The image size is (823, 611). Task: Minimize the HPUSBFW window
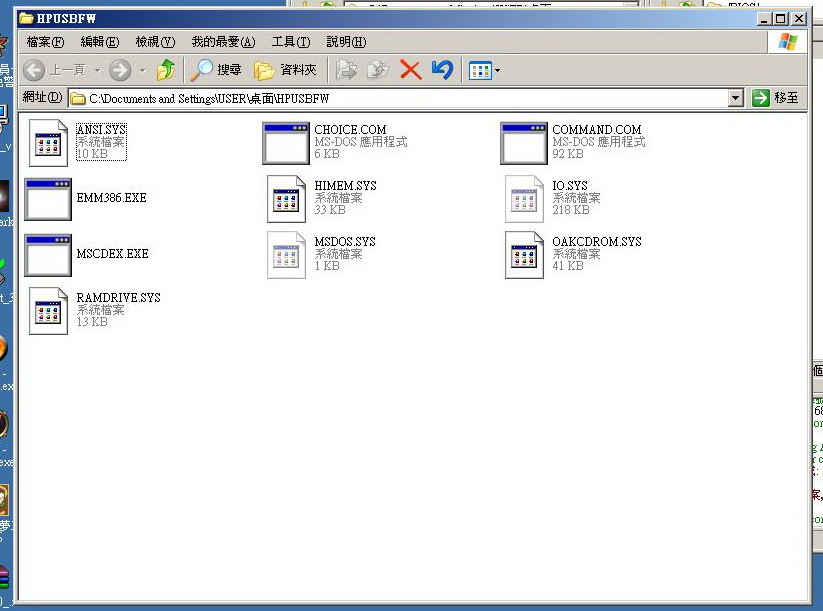point(764,19)
